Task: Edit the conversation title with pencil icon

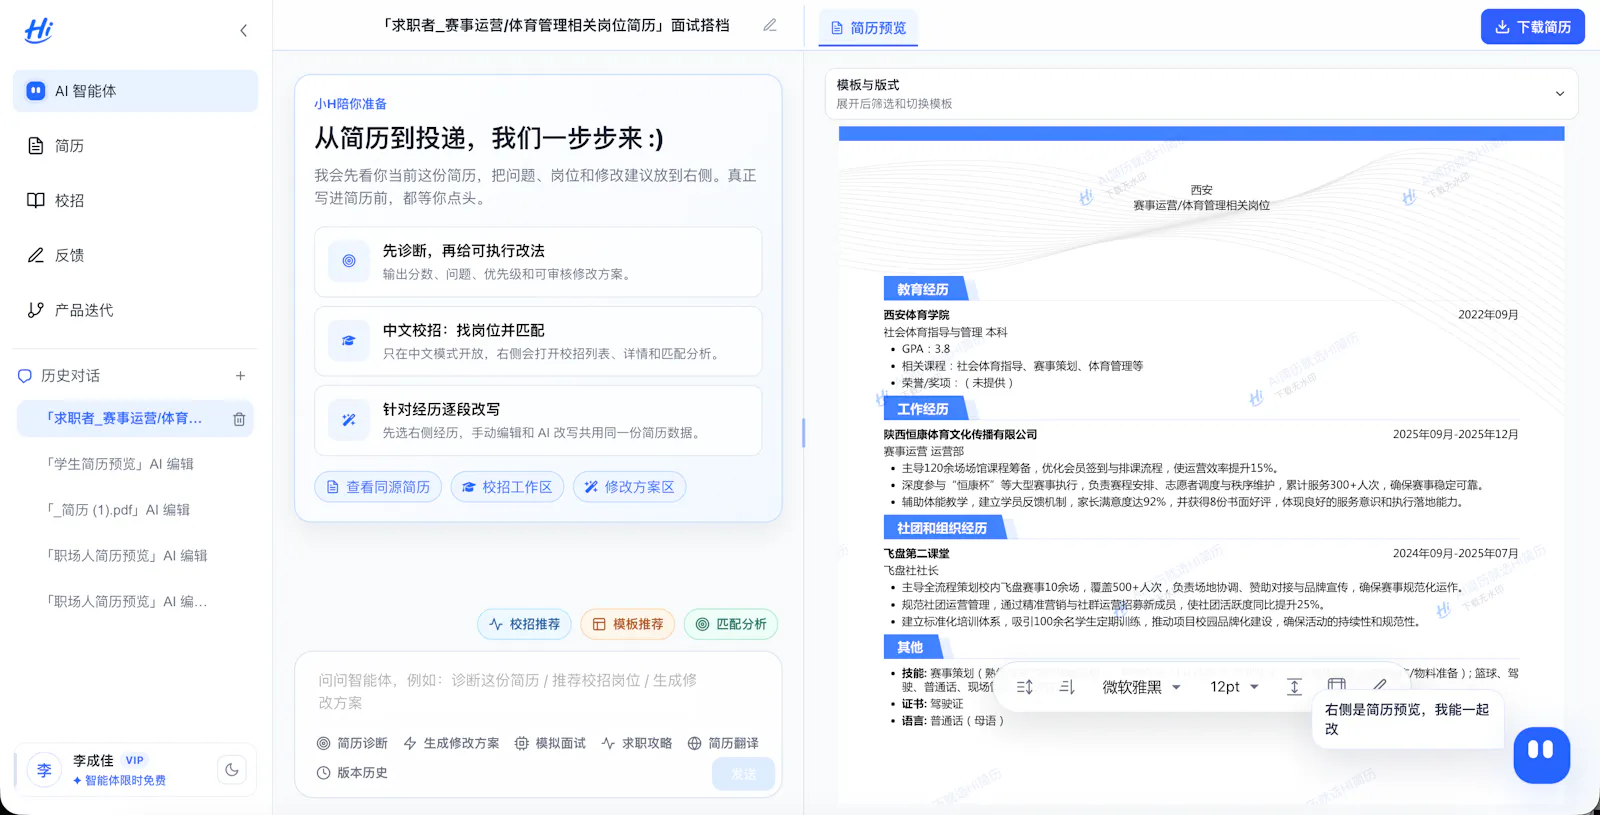Action: point(769,25)
